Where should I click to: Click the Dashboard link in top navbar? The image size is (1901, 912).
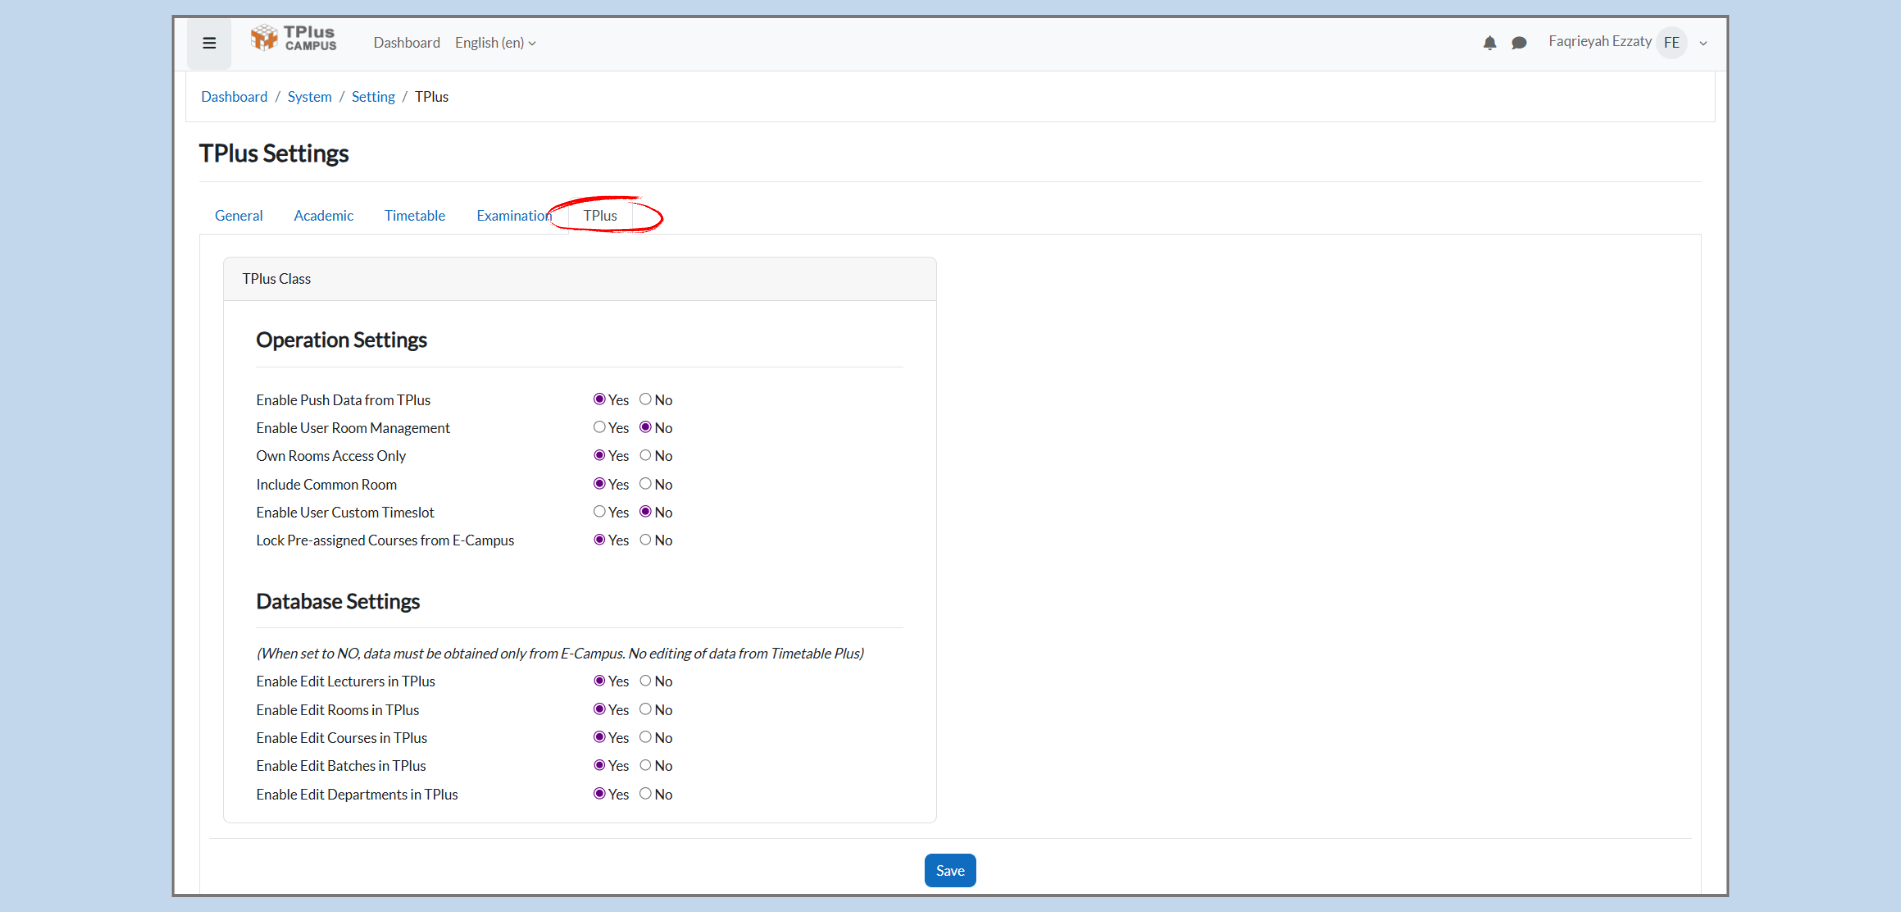tap(406, 43)
